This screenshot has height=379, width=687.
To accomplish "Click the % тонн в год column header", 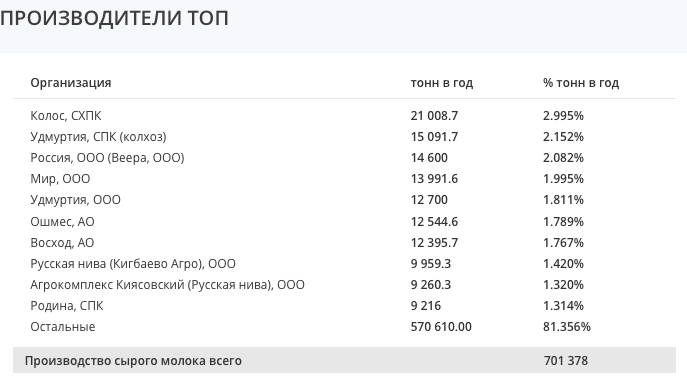I will click(581, 83).
